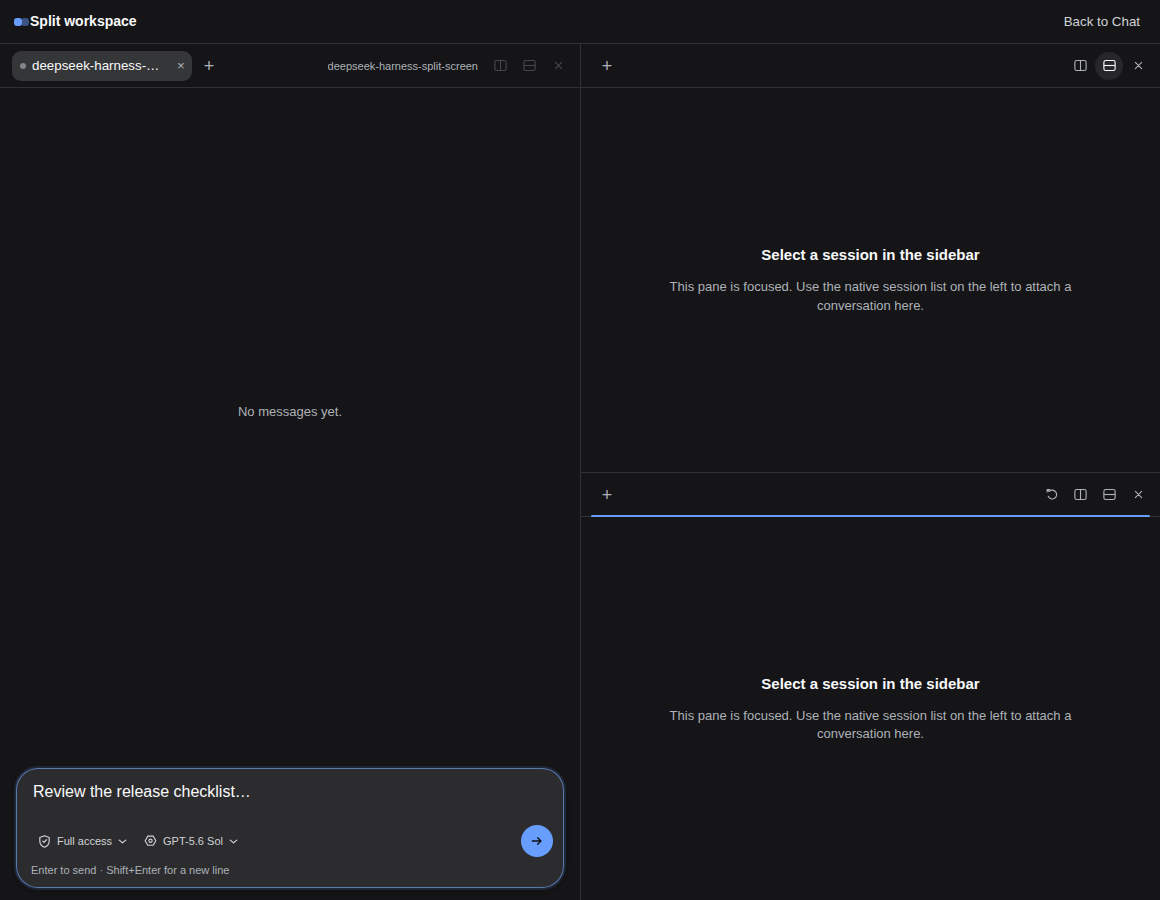Open the Full access permissions dropdown
1160x900 pixels.
tap(83, 842)
